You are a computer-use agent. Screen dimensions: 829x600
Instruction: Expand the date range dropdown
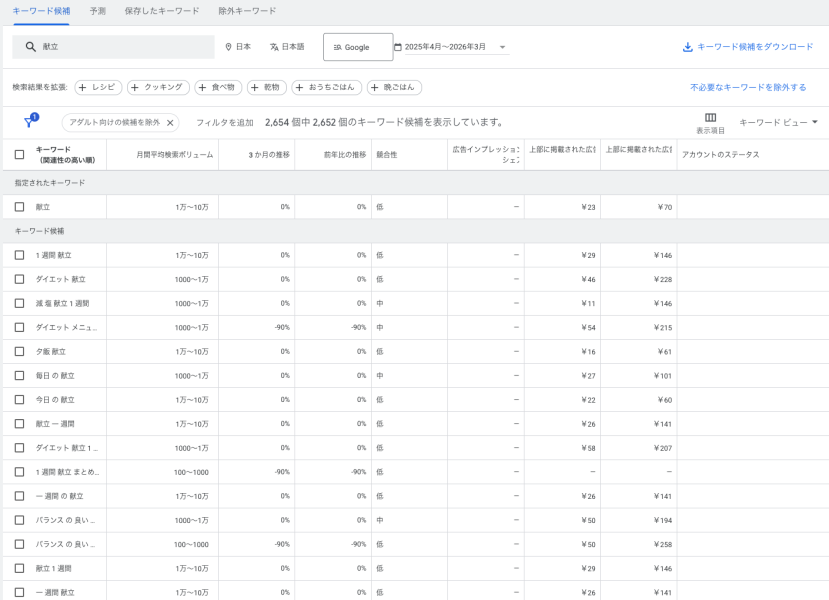pos(502,47)
